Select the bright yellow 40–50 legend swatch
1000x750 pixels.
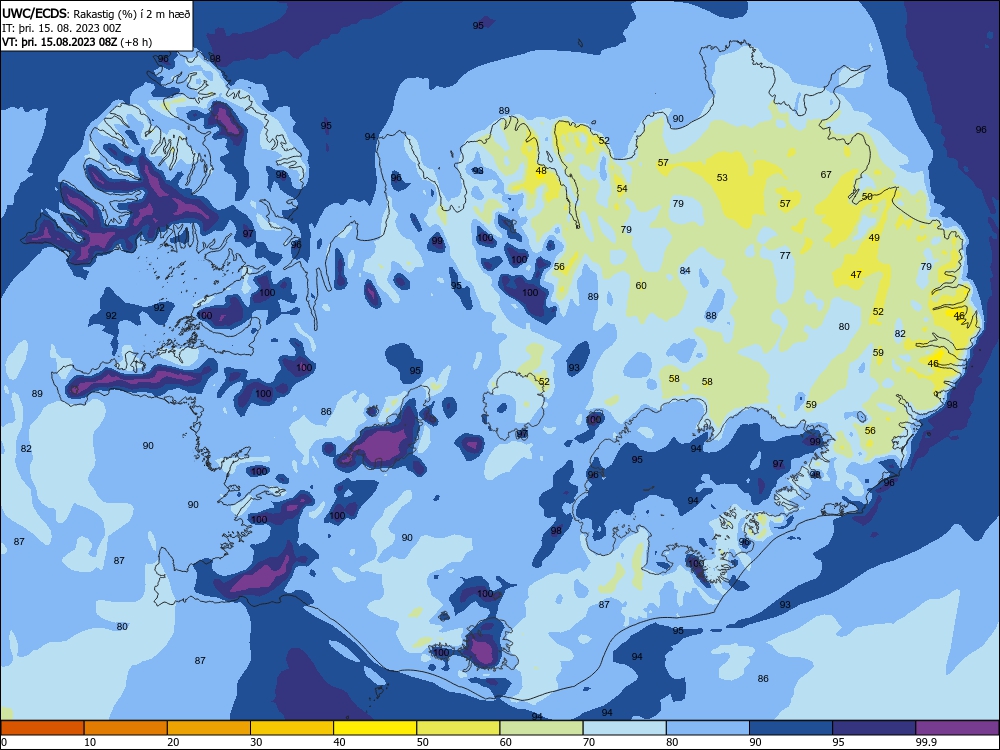coord(375,728)
